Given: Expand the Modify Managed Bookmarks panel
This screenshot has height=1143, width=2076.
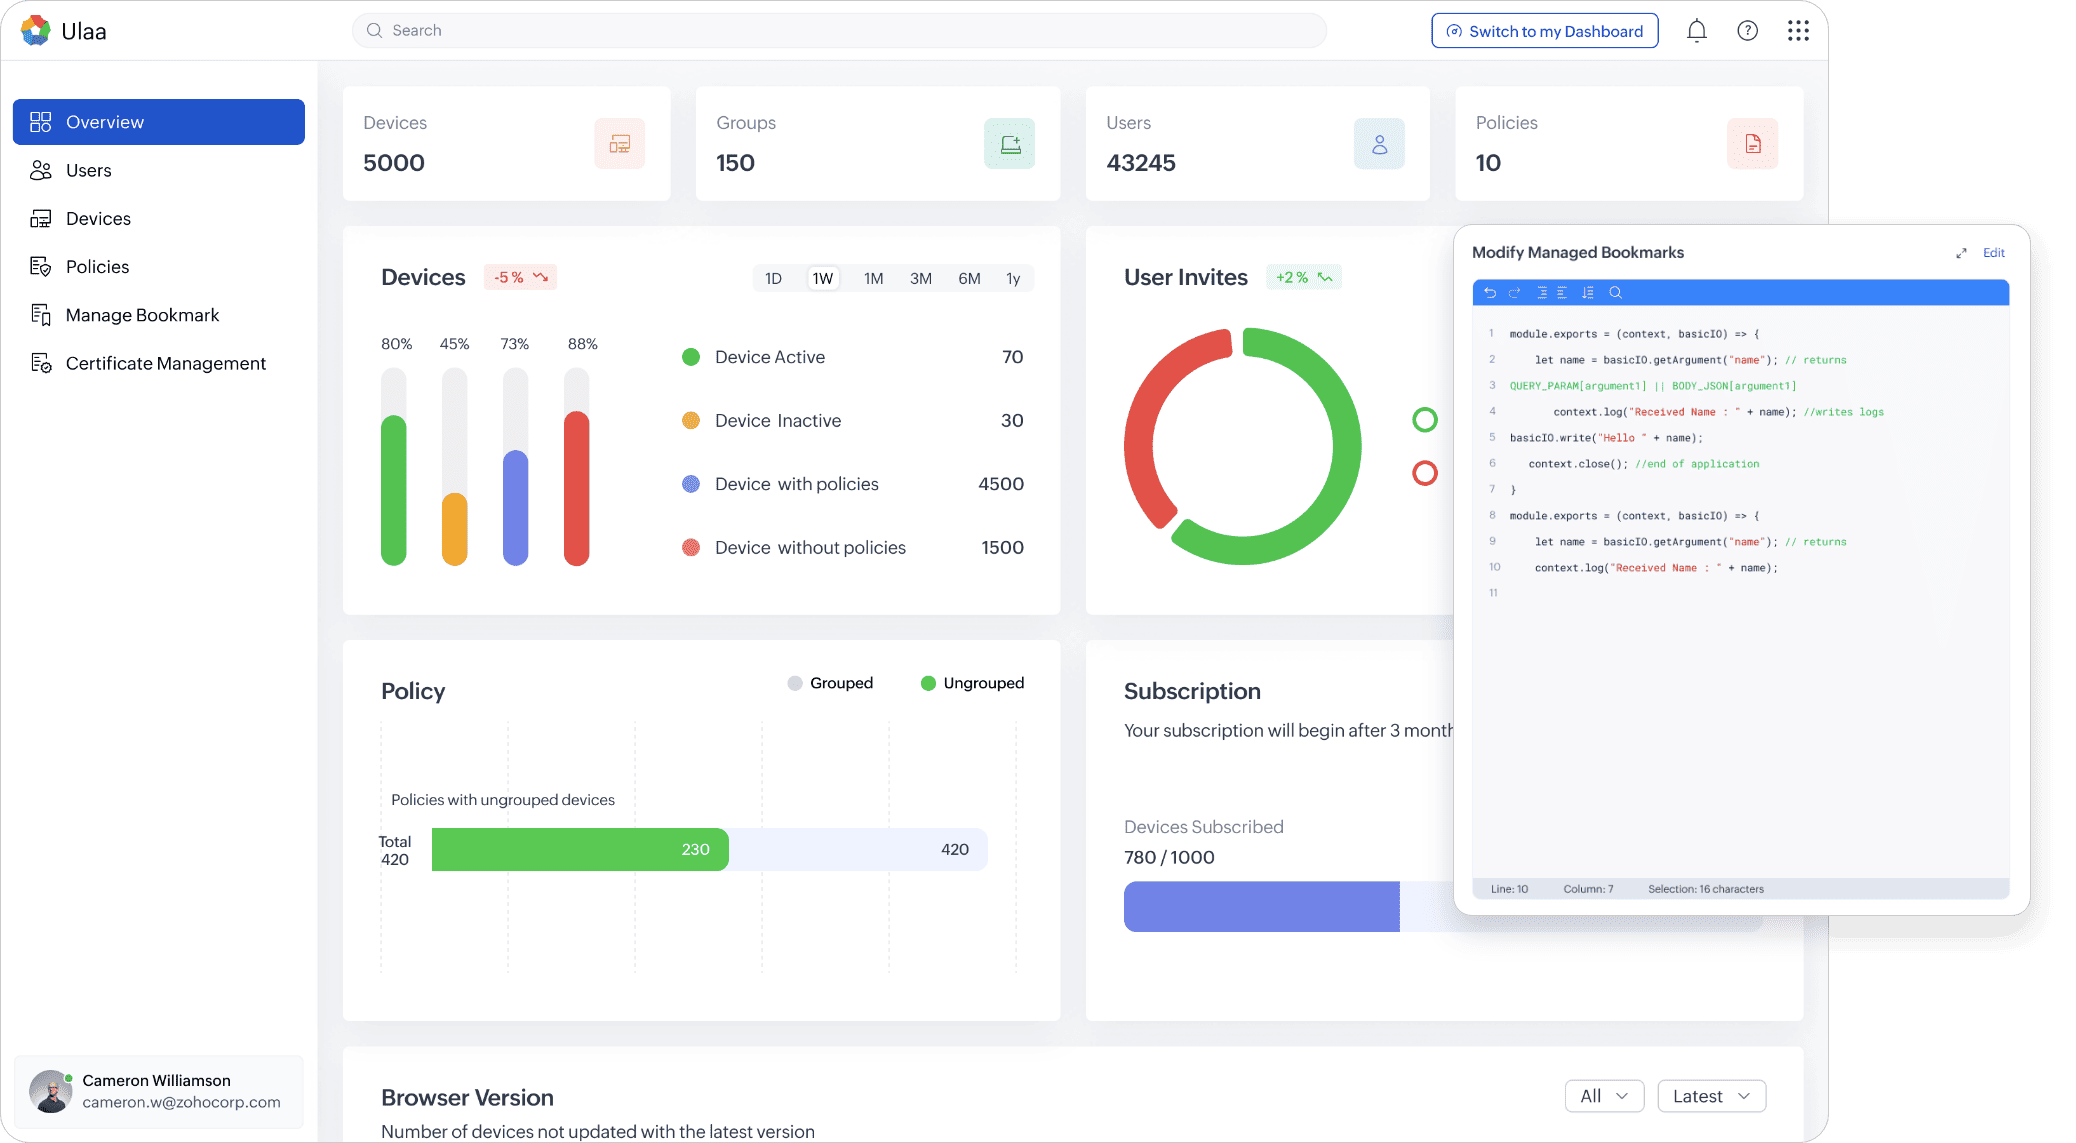Looking at the screenshot, I should tap(1961, 253).
